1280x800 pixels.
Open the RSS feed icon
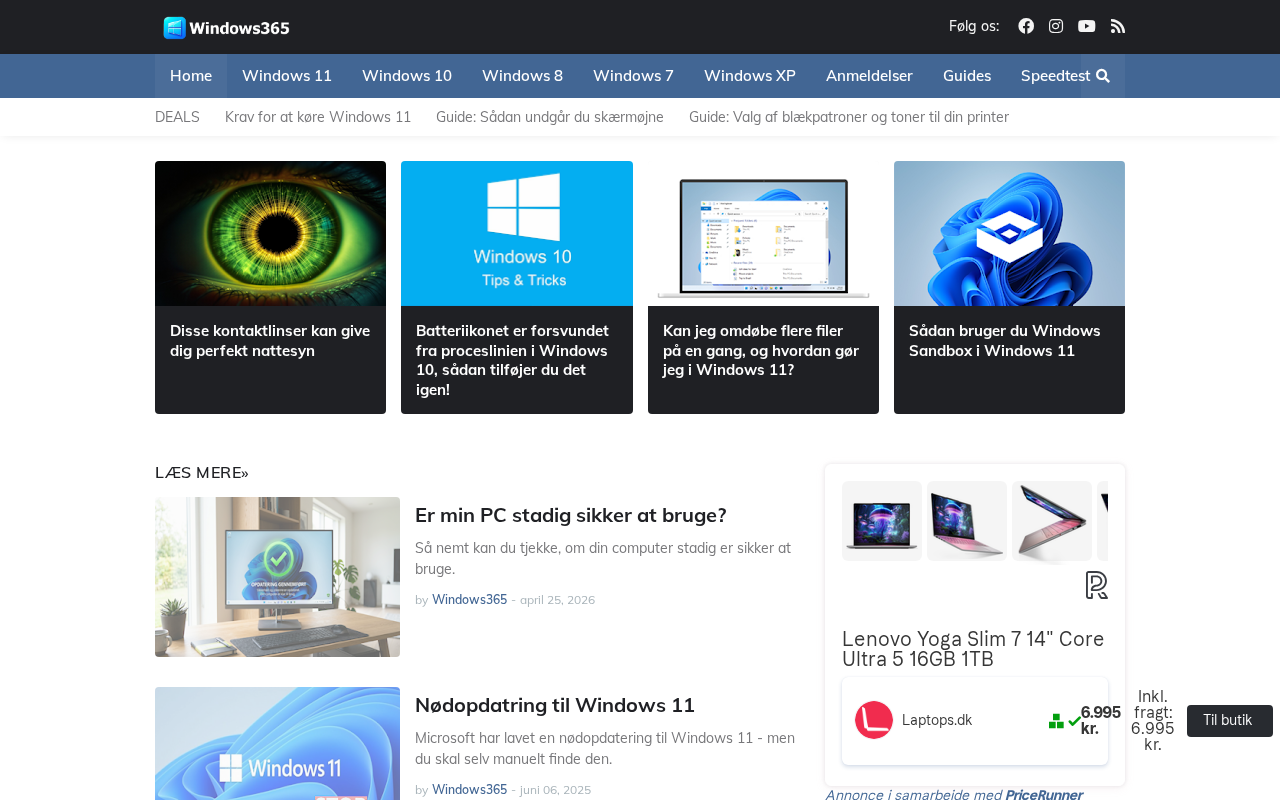1118,26
